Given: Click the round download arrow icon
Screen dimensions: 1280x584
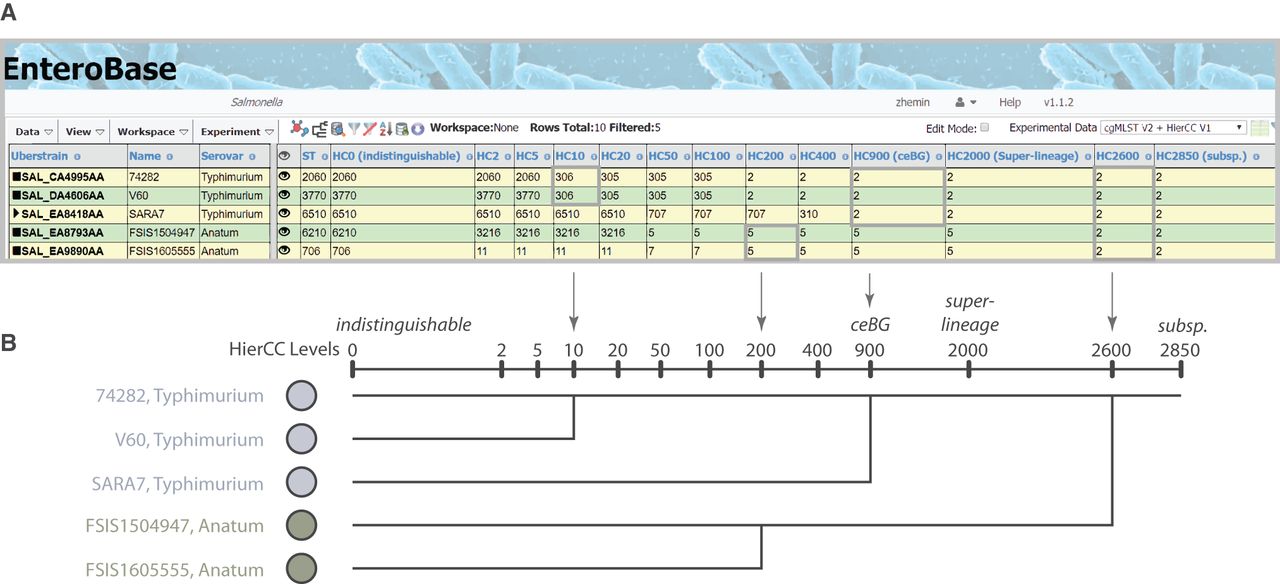Looking at the screenshot, I should [x=417, y=128].
